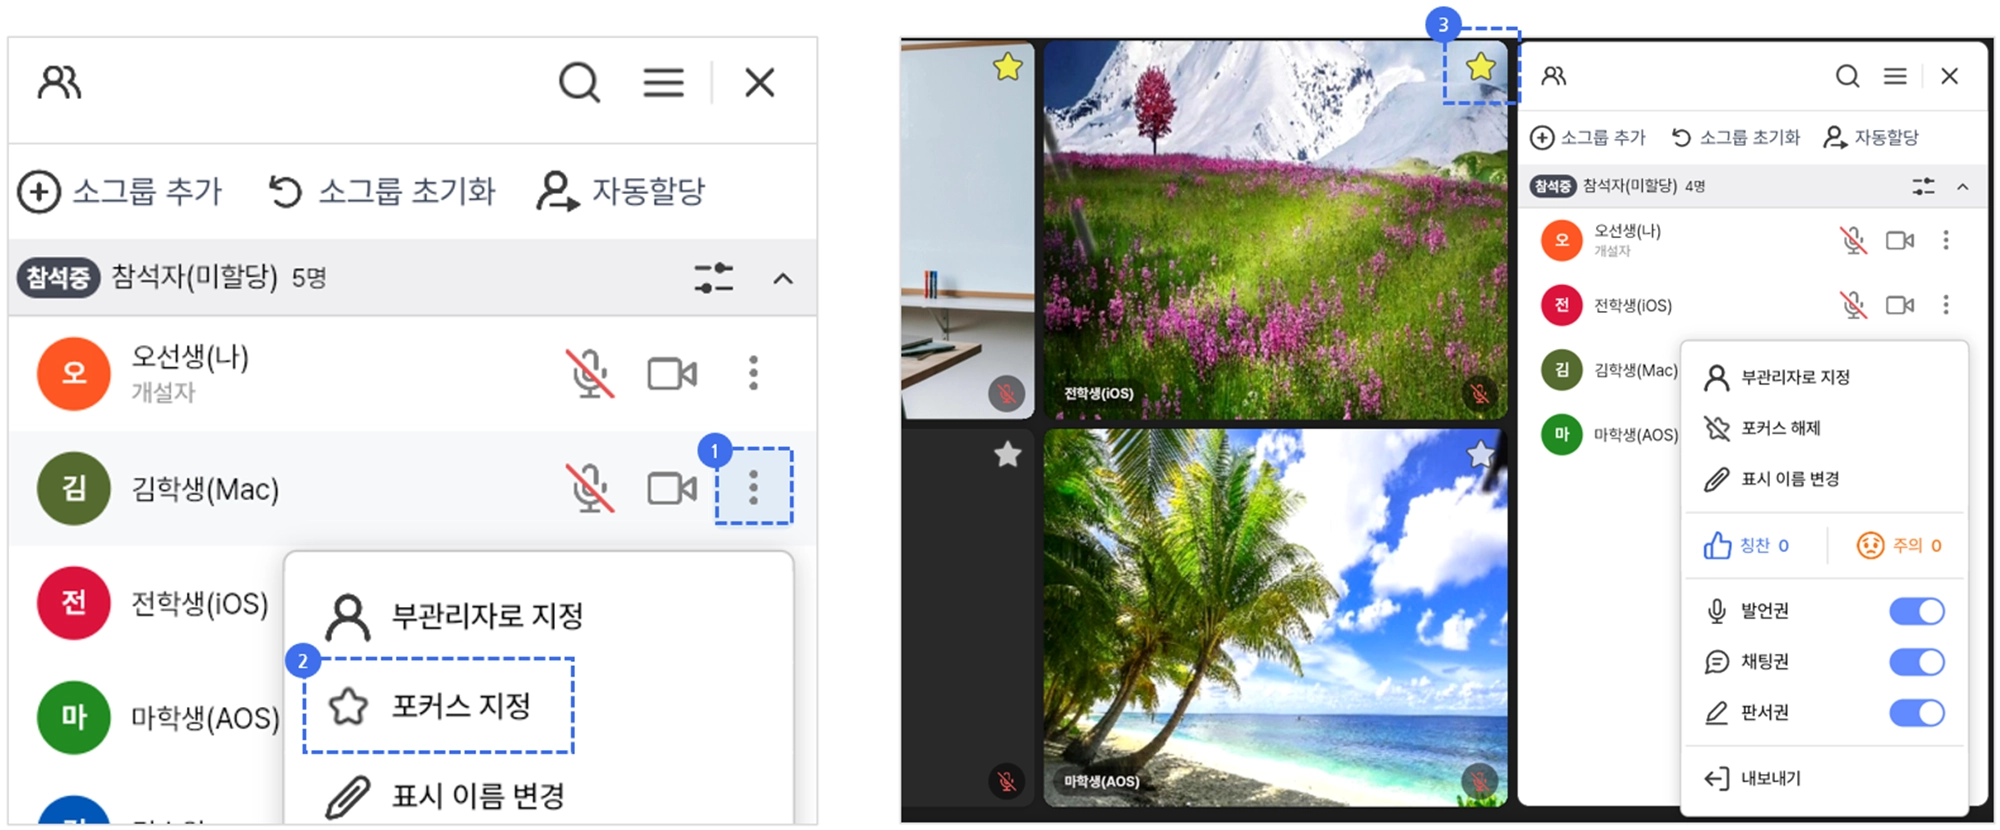Click the 참석중 badge in the 4명 panel
Viewport: 2000px width, 830px height.
click(x=1552, y=186)
